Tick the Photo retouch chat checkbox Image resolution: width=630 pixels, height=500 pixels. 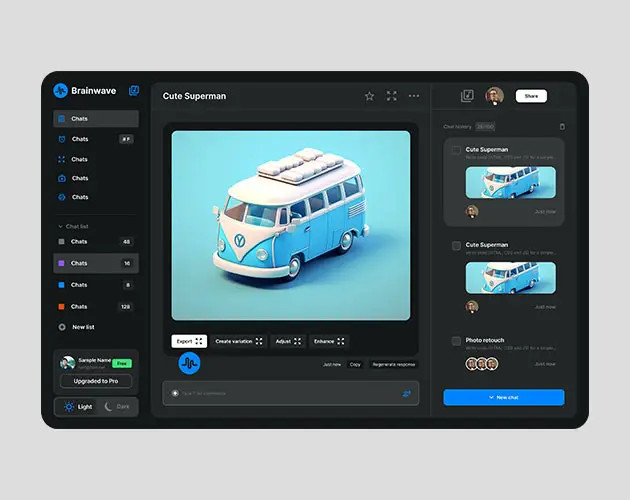(456, 341)
